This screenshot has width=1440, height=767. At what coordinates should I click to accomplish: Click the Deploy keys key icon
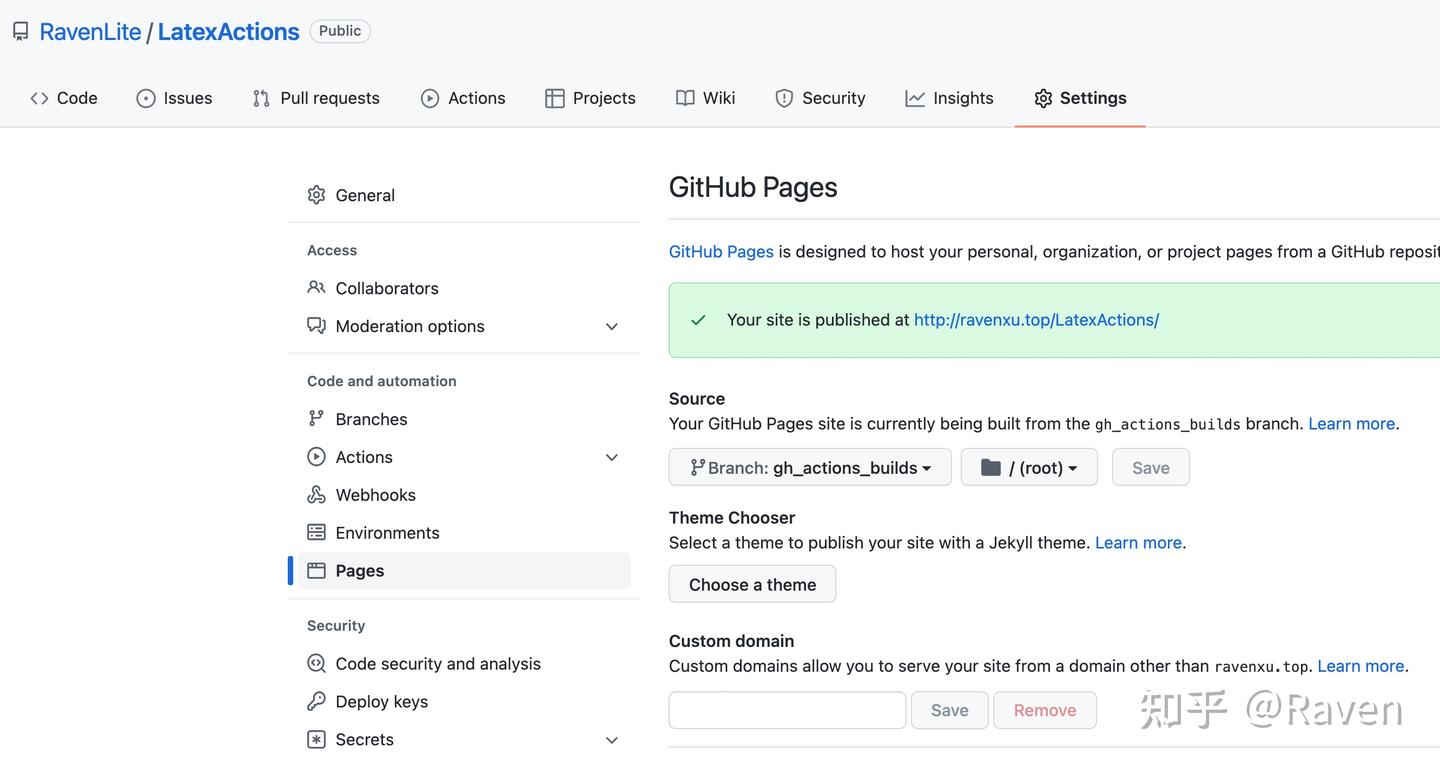click(316, 701)
